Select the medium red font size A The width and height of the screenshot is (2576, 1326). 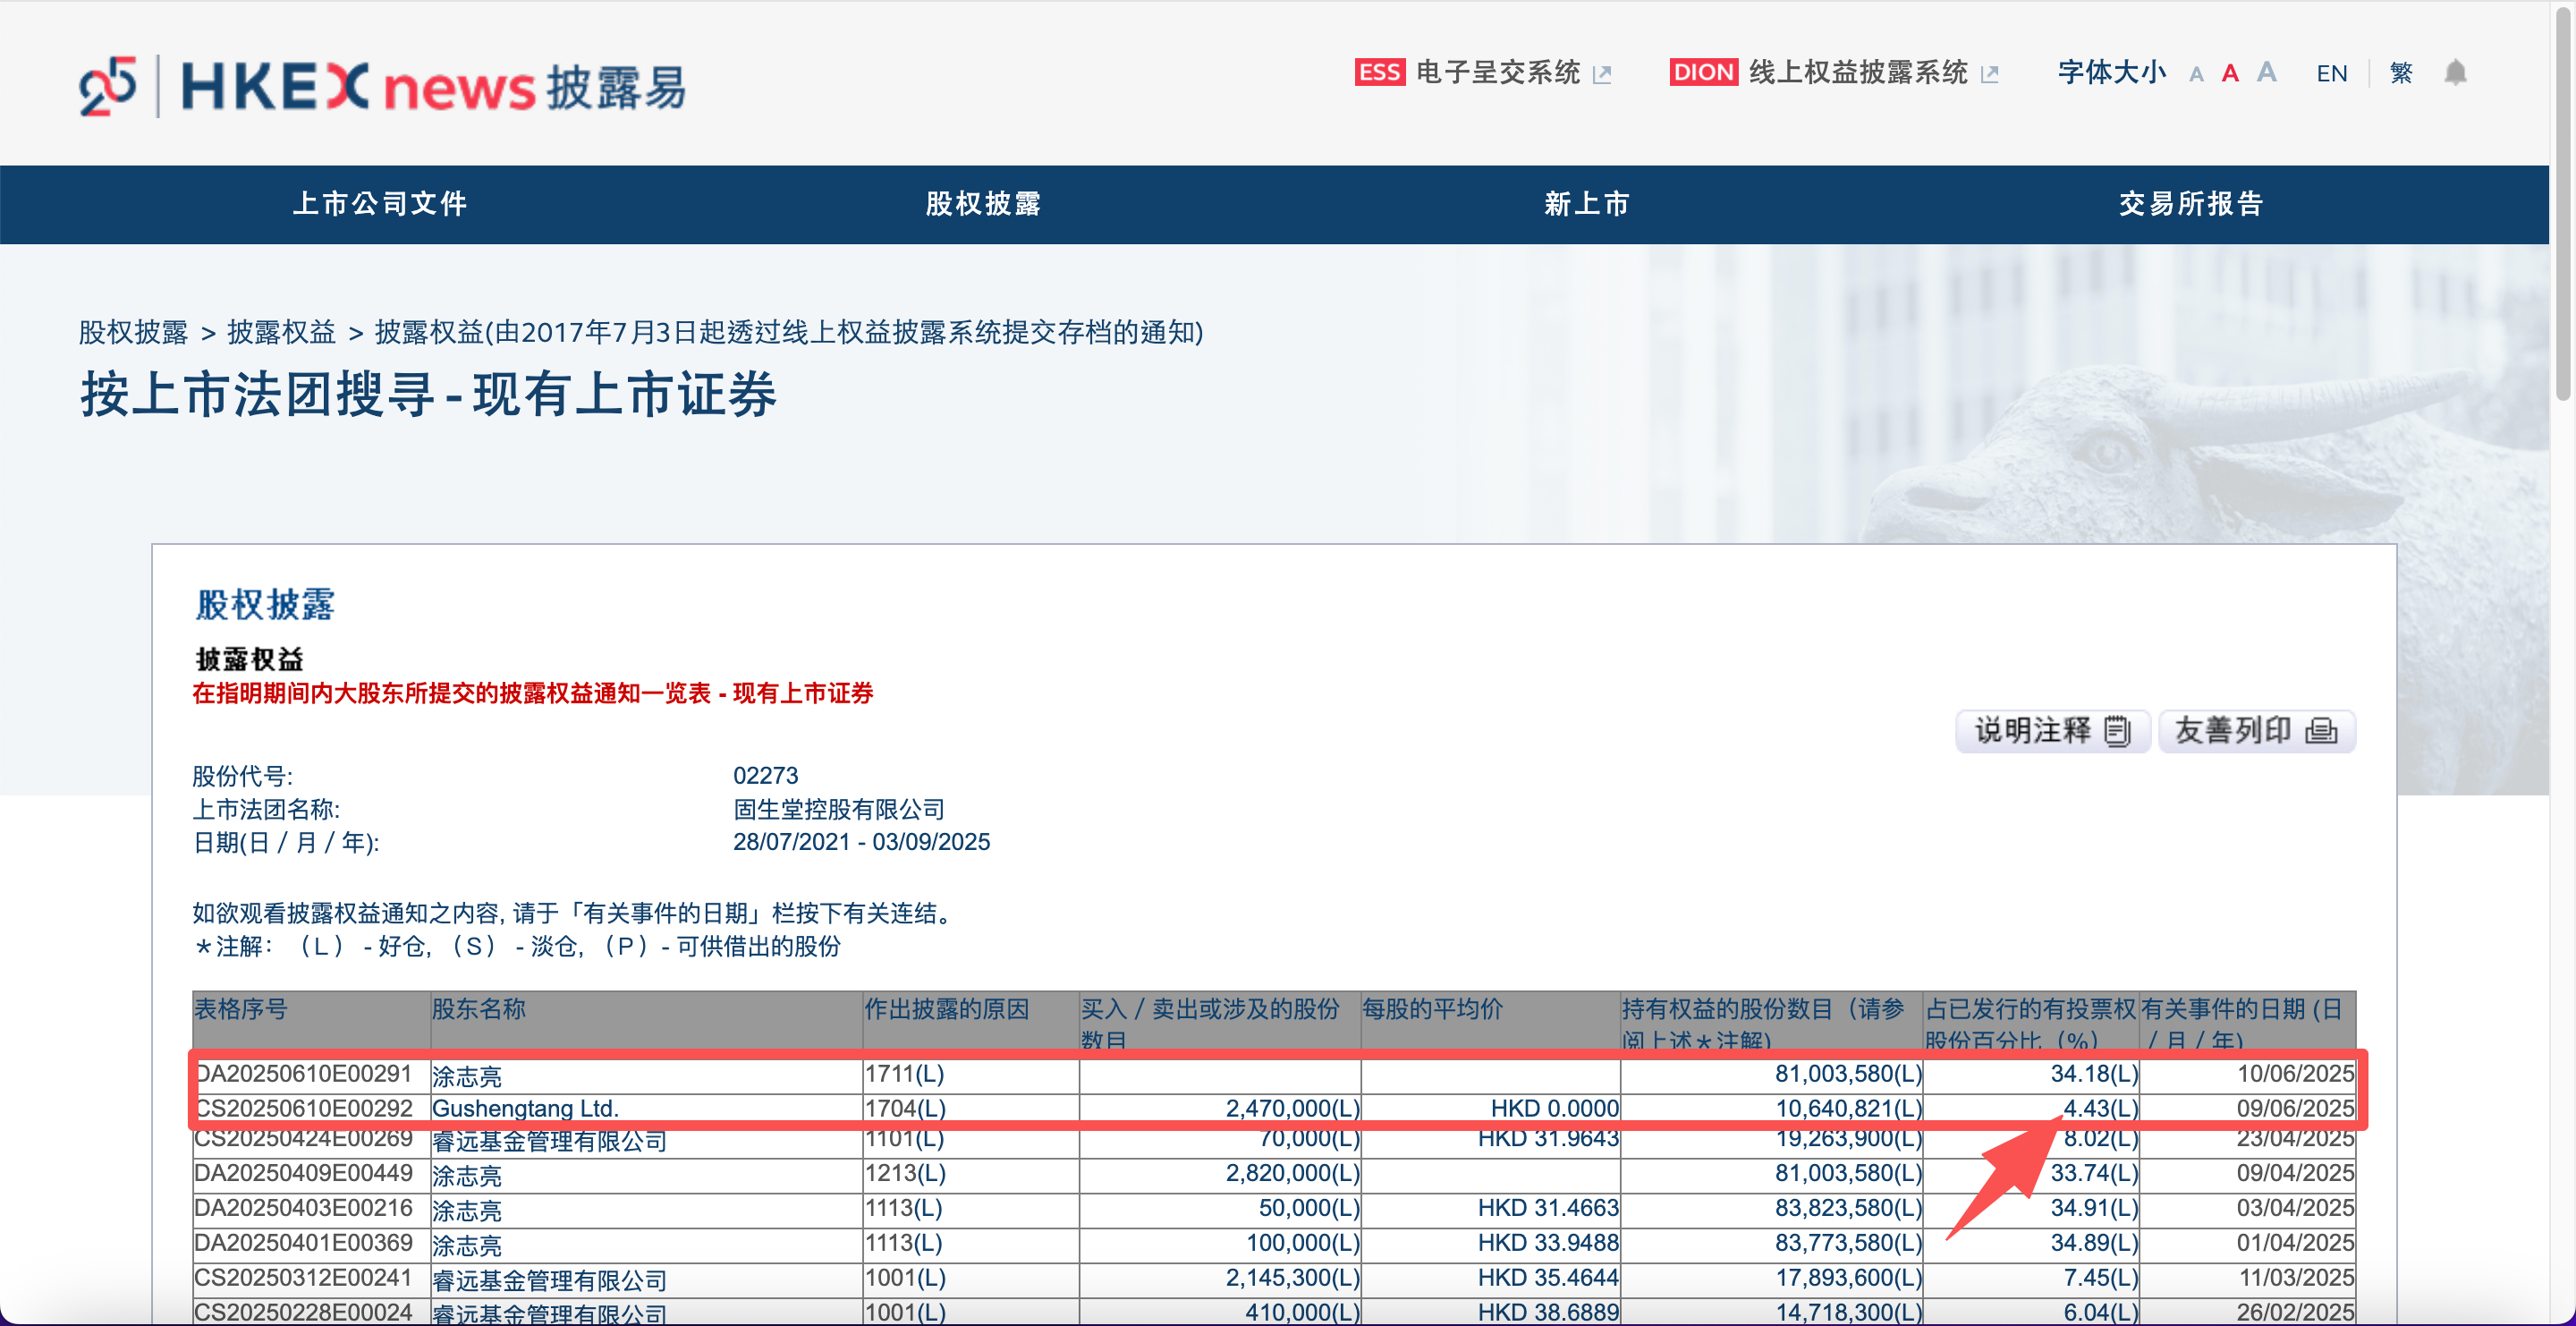2230,73
